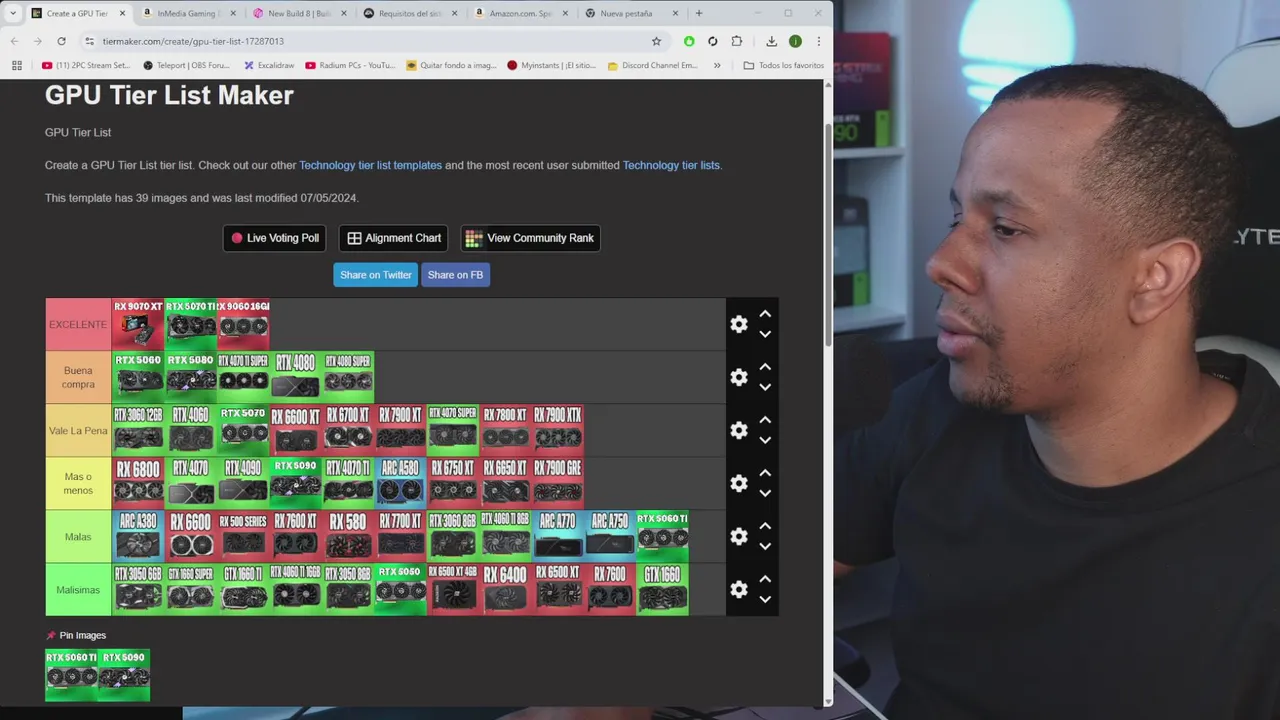
Task: Move EXCELENTE row up with up arrow
Action: pyautogui.click(x=765, y=314)
